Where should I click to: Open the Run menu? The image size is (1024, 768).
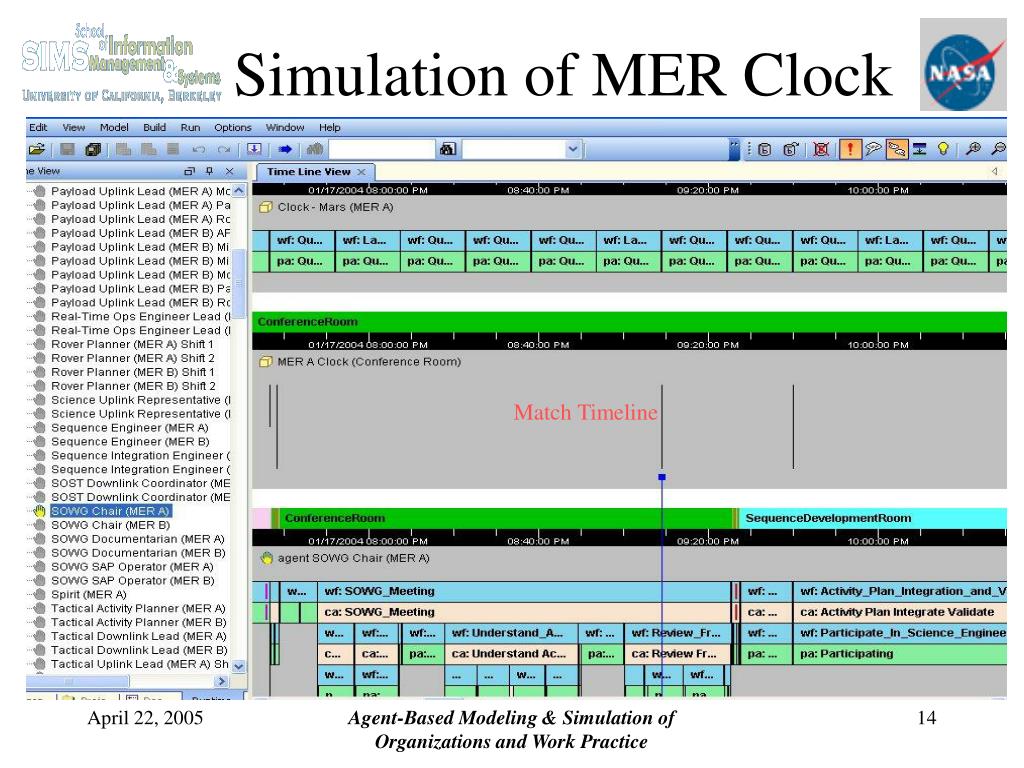tap(190, 127)
